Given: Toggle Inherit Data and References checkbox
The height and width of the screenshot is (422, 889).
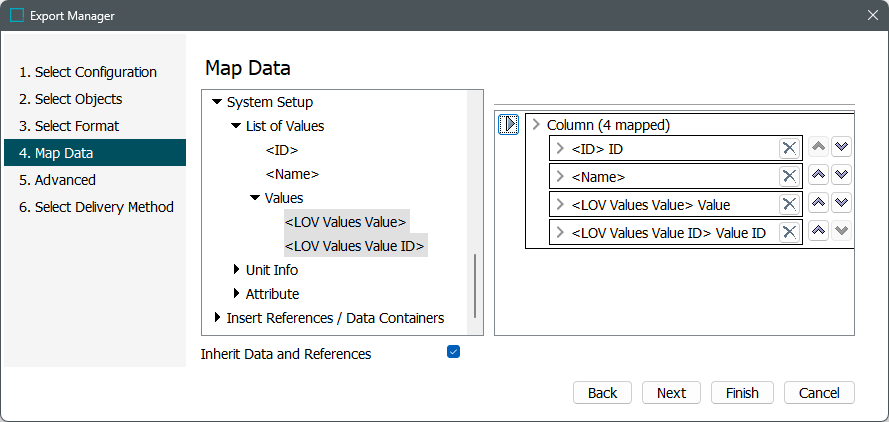Looking at the screenshot, I should pos(453,352).
